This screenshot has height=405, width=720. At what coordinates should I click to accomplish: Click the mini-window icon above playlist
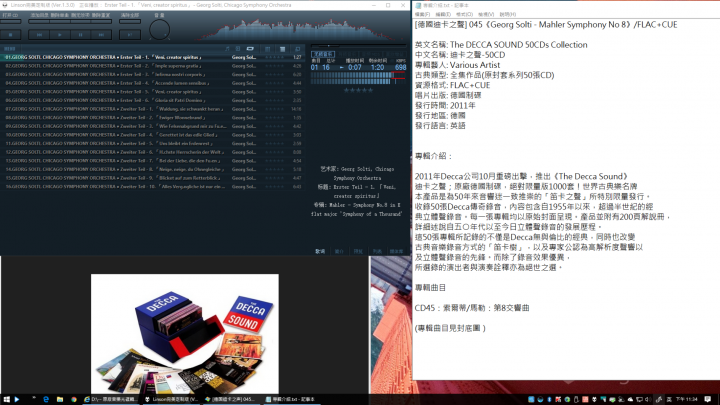coord(298,49)
